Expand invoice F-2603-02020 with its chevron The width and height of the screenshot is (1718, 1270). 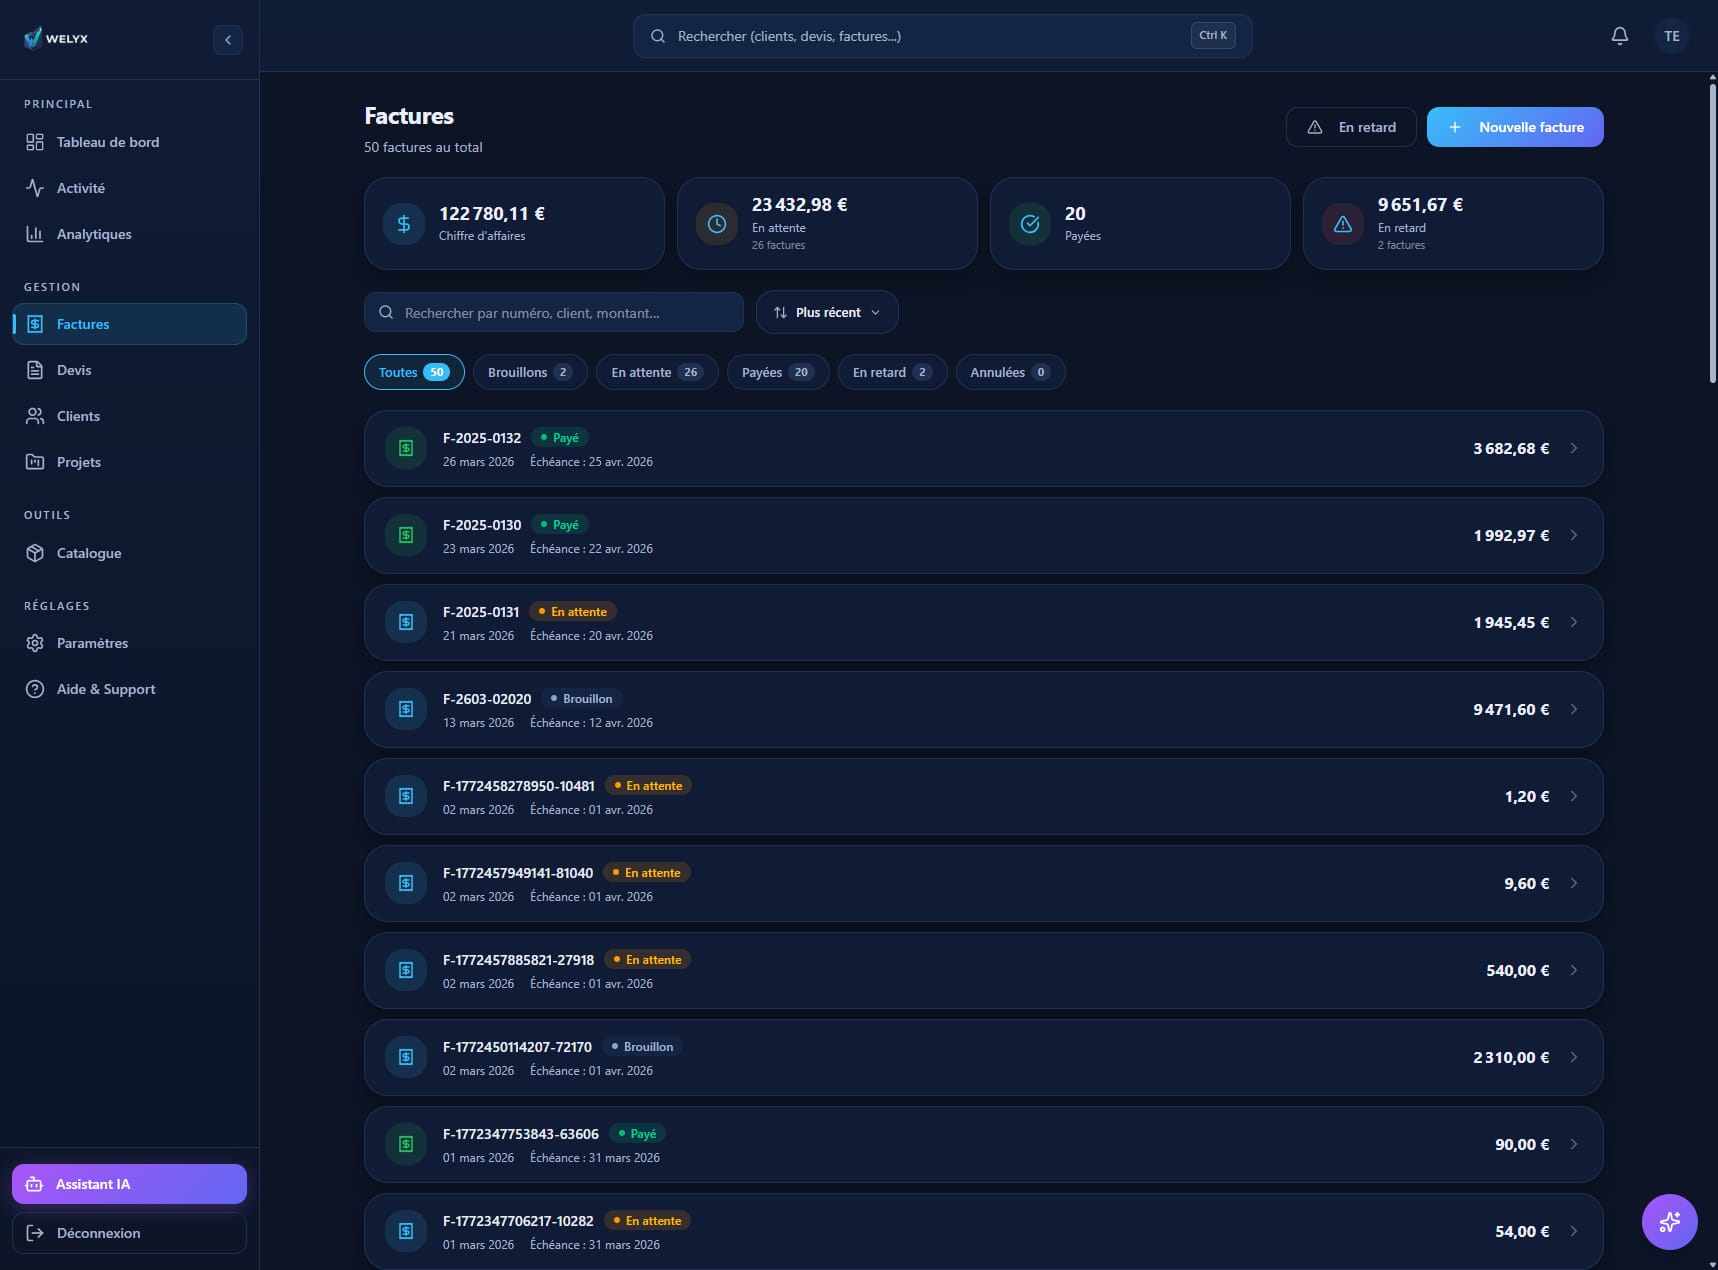pyautogui.click(x=1574, y=710)
